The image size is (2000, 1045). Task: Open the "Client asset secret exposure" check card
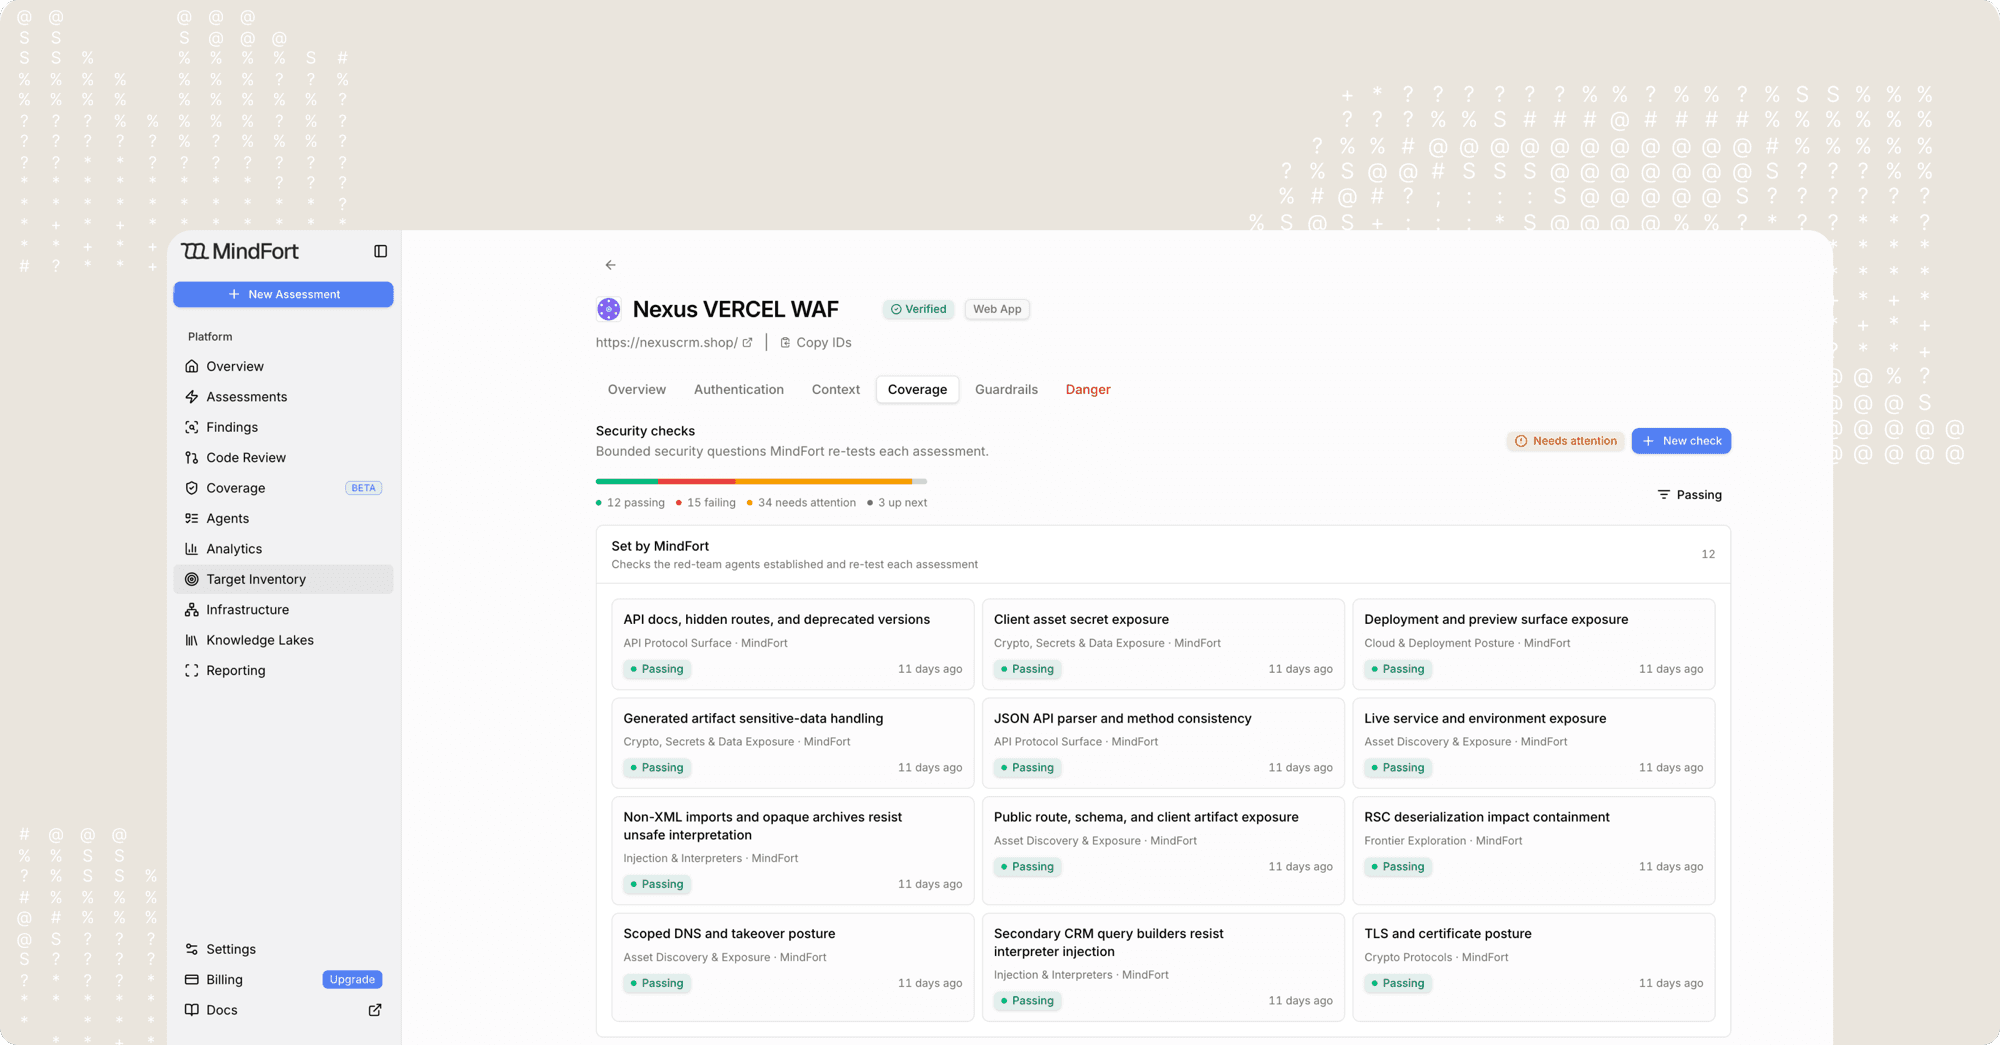click(1163, 644)
